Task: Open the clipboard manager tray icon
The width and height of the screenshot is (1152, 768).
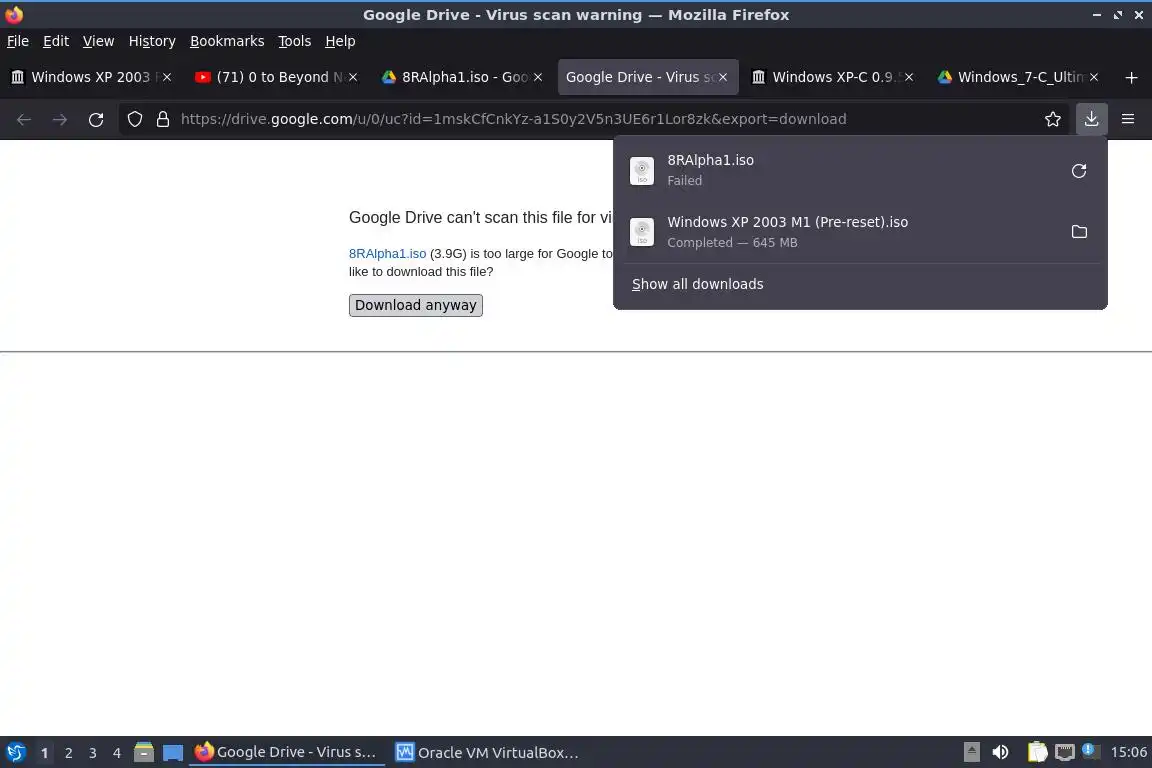Action: [1037, 753]
